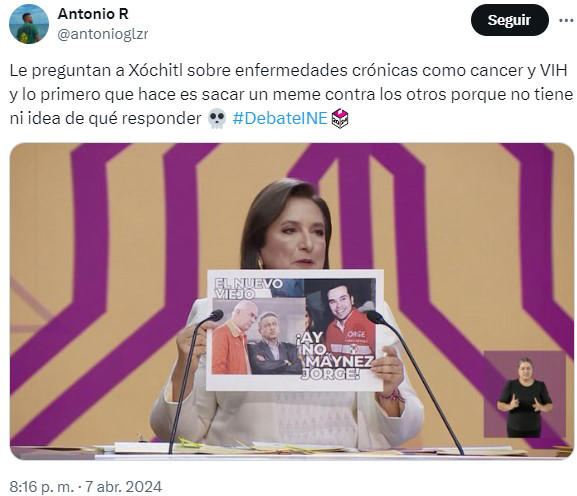Image resolution: width=577 pixels, height=496 pixels.
Task: Follow the account with Seguir button
Action: click(509, 20)
